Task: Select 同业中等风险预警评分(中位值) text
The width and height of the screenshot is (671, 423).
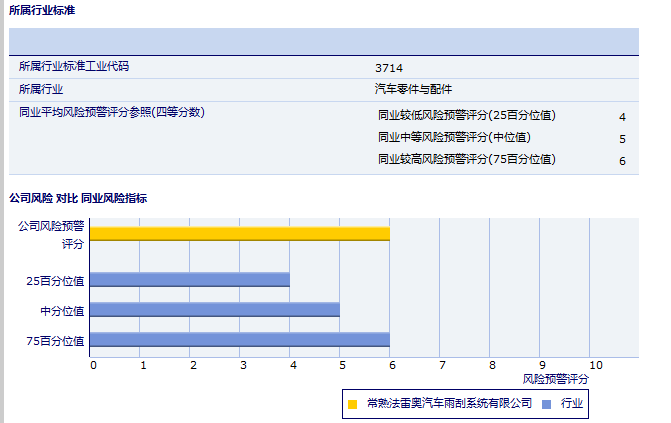Action: click(x=454, y=137)
